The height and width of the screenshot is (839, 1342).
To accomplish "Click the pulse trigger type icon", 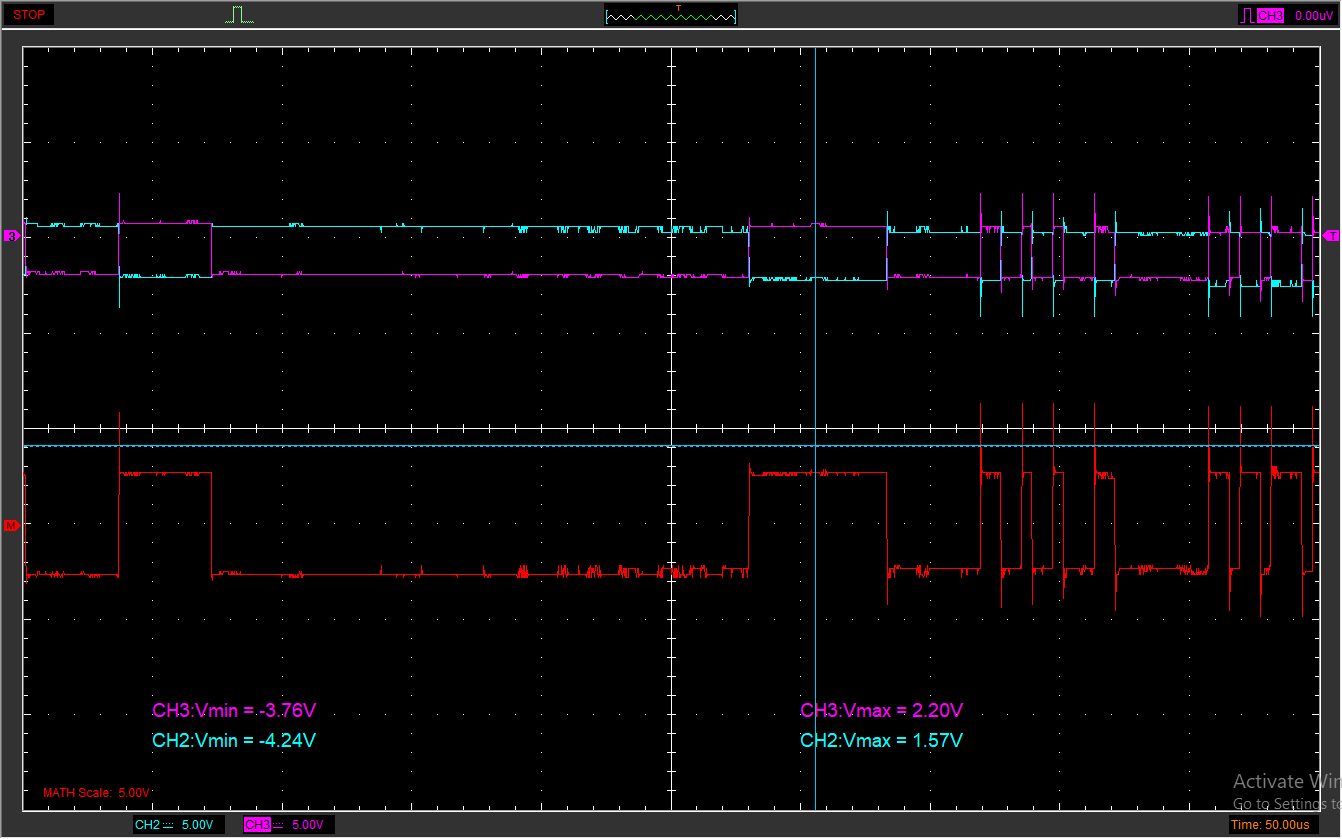I will (x=239, y=15).
